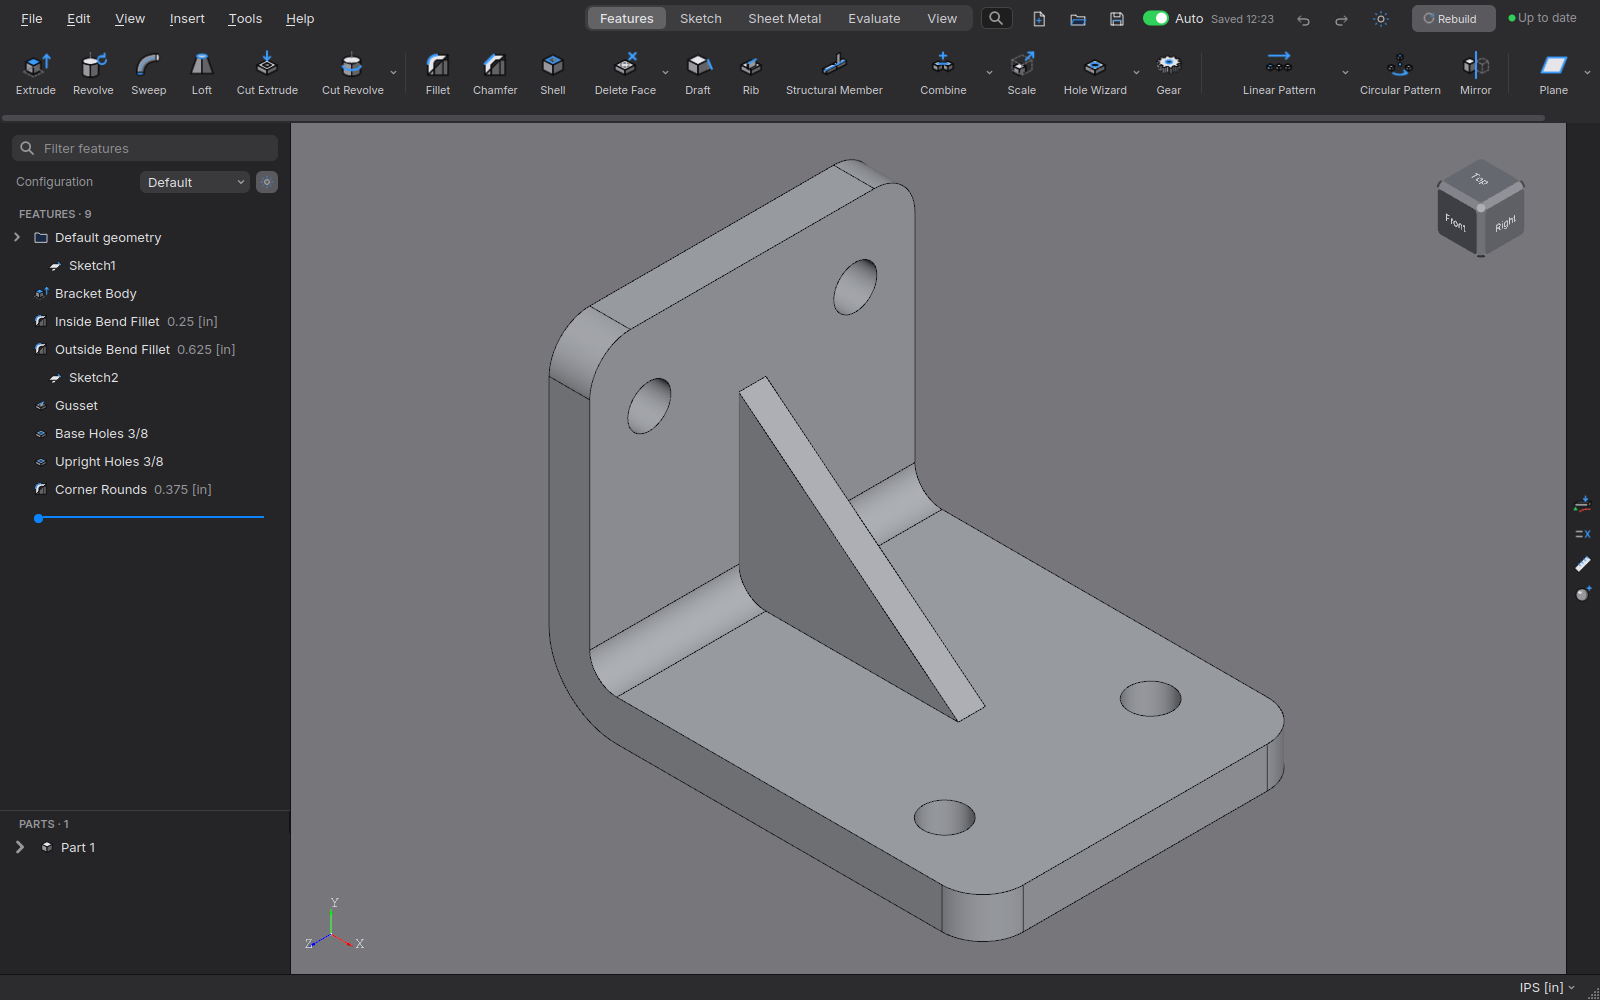Select the Fillet tool
Viewport: 1600px width, 1000px height.
(438, 75)
